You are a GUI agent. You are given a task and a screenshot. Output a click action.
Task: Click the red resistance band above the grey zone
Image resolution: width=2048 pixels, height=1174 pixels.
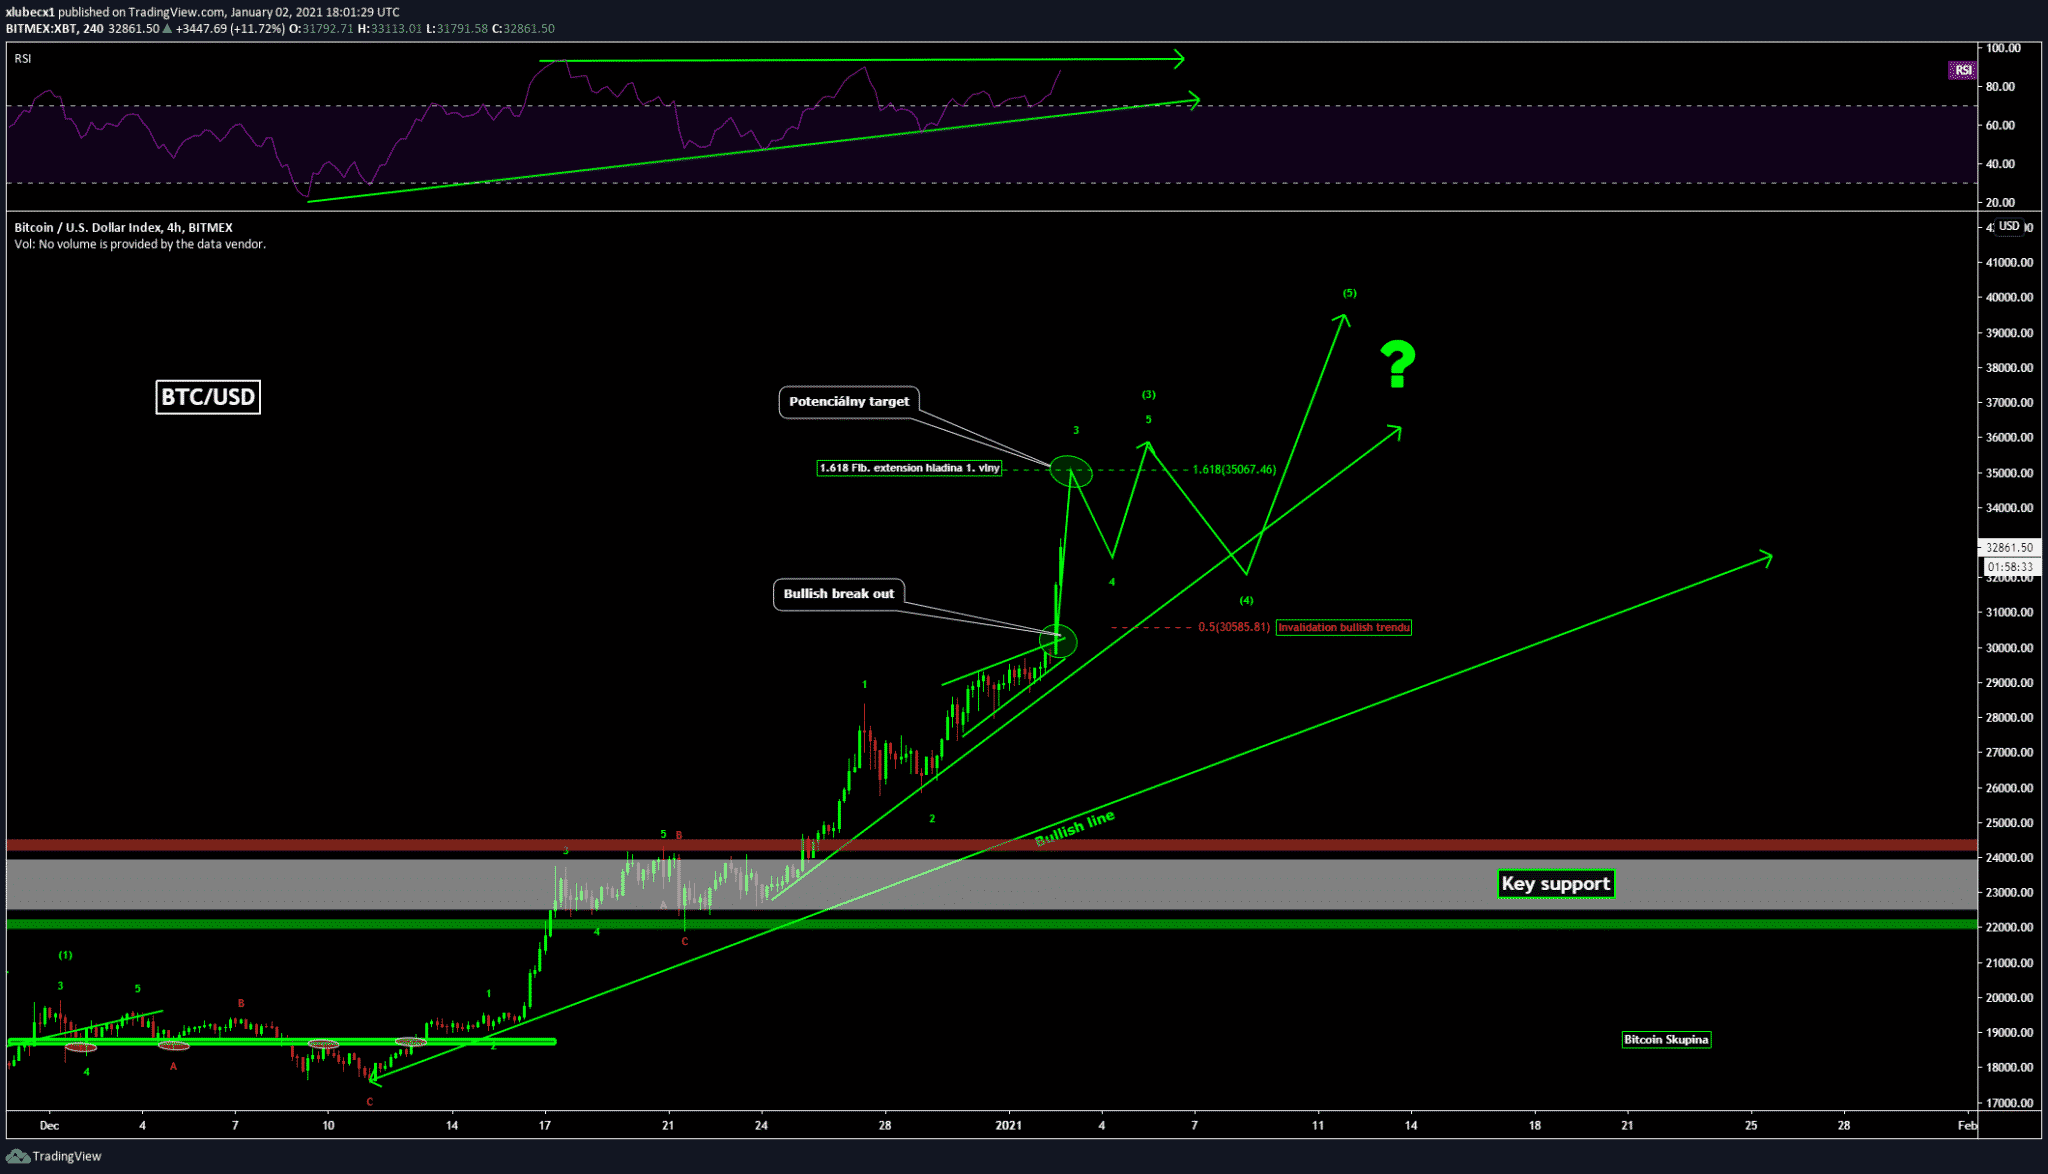[1300, 846]
